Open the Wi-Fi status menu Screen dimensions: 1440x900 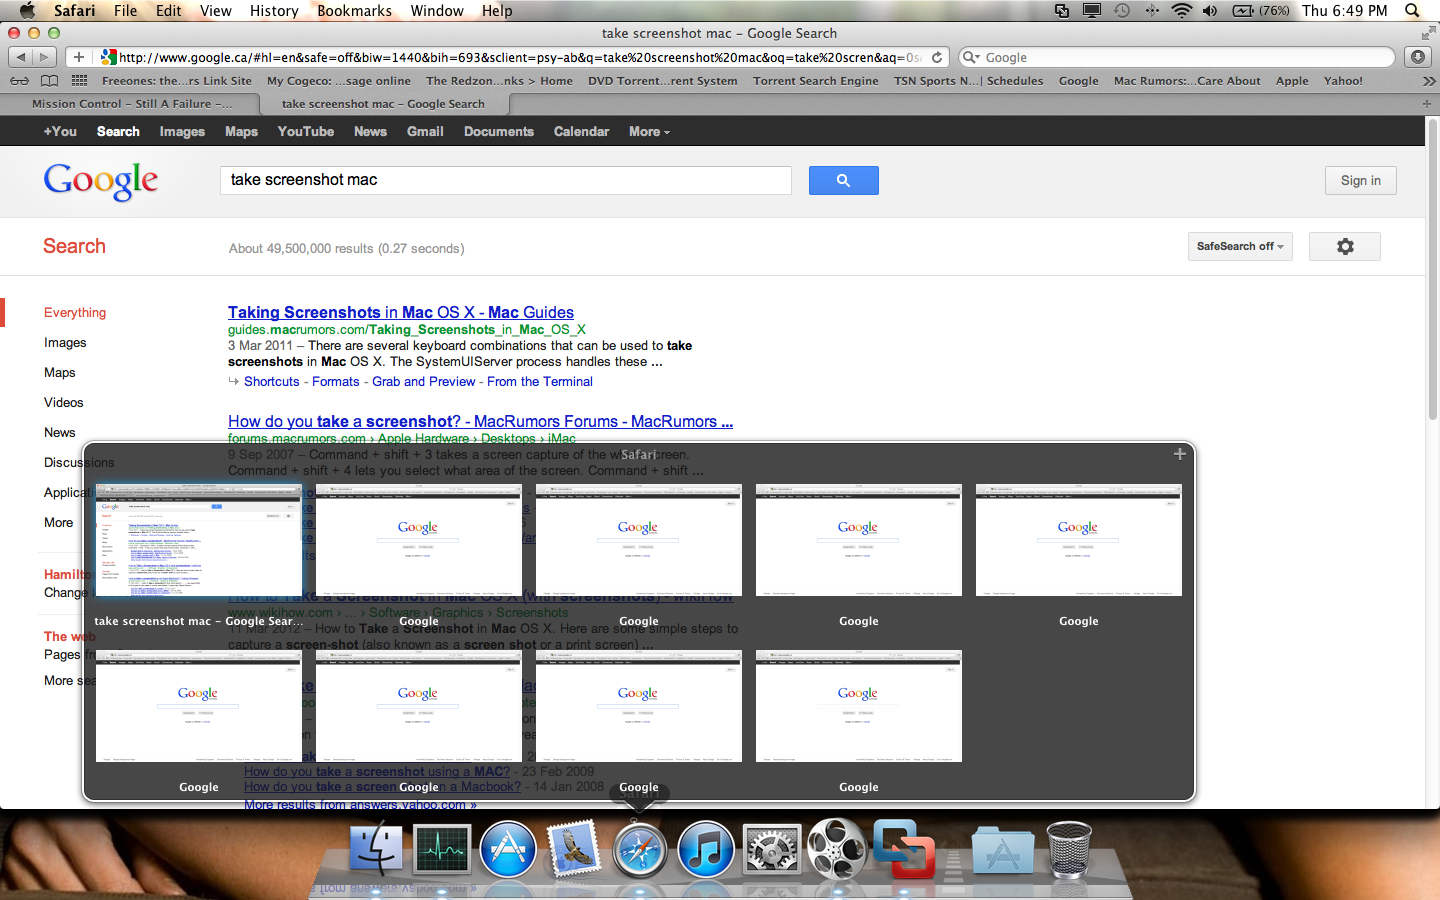[x=1182, y=11]
